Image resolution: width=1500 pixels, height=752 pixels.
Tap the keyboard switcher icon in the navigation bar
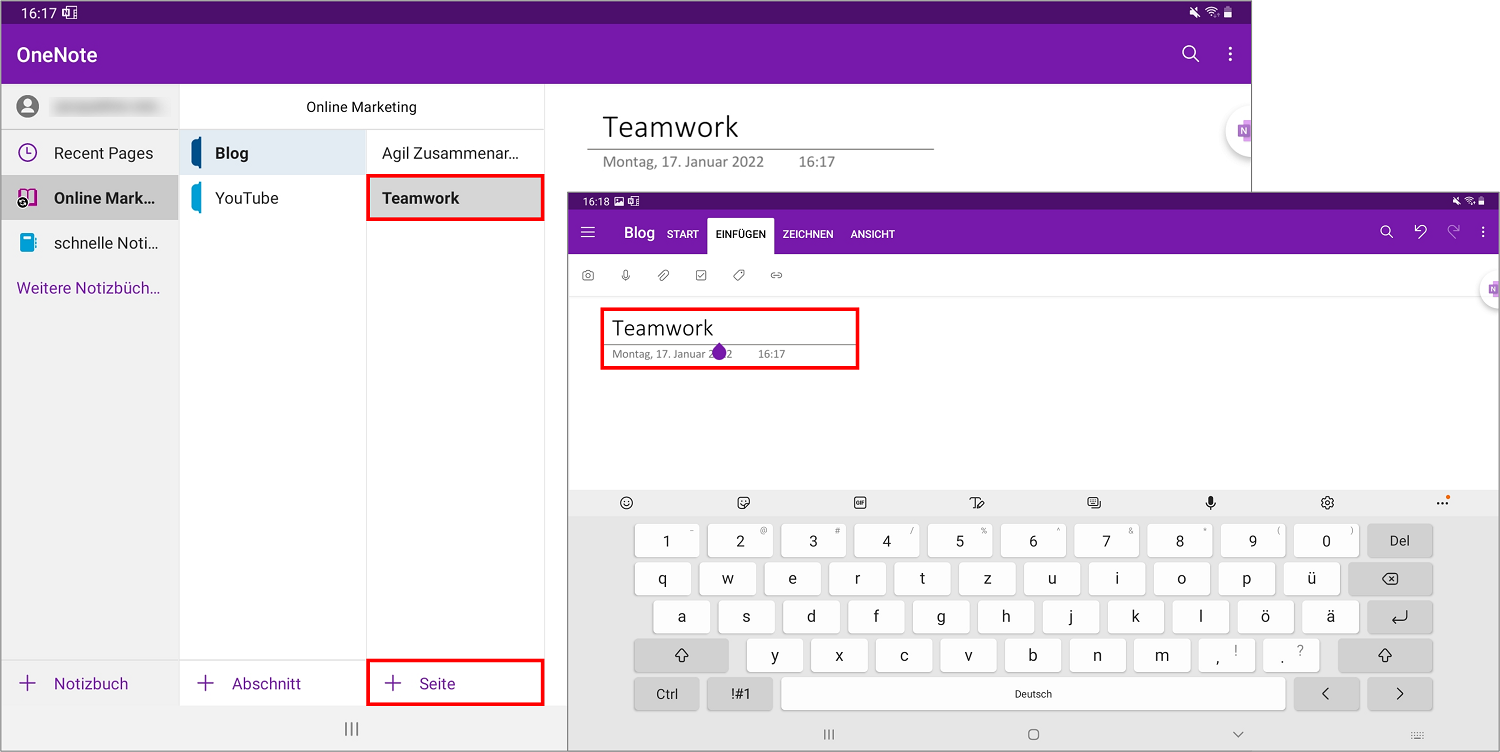point(1418,734)
